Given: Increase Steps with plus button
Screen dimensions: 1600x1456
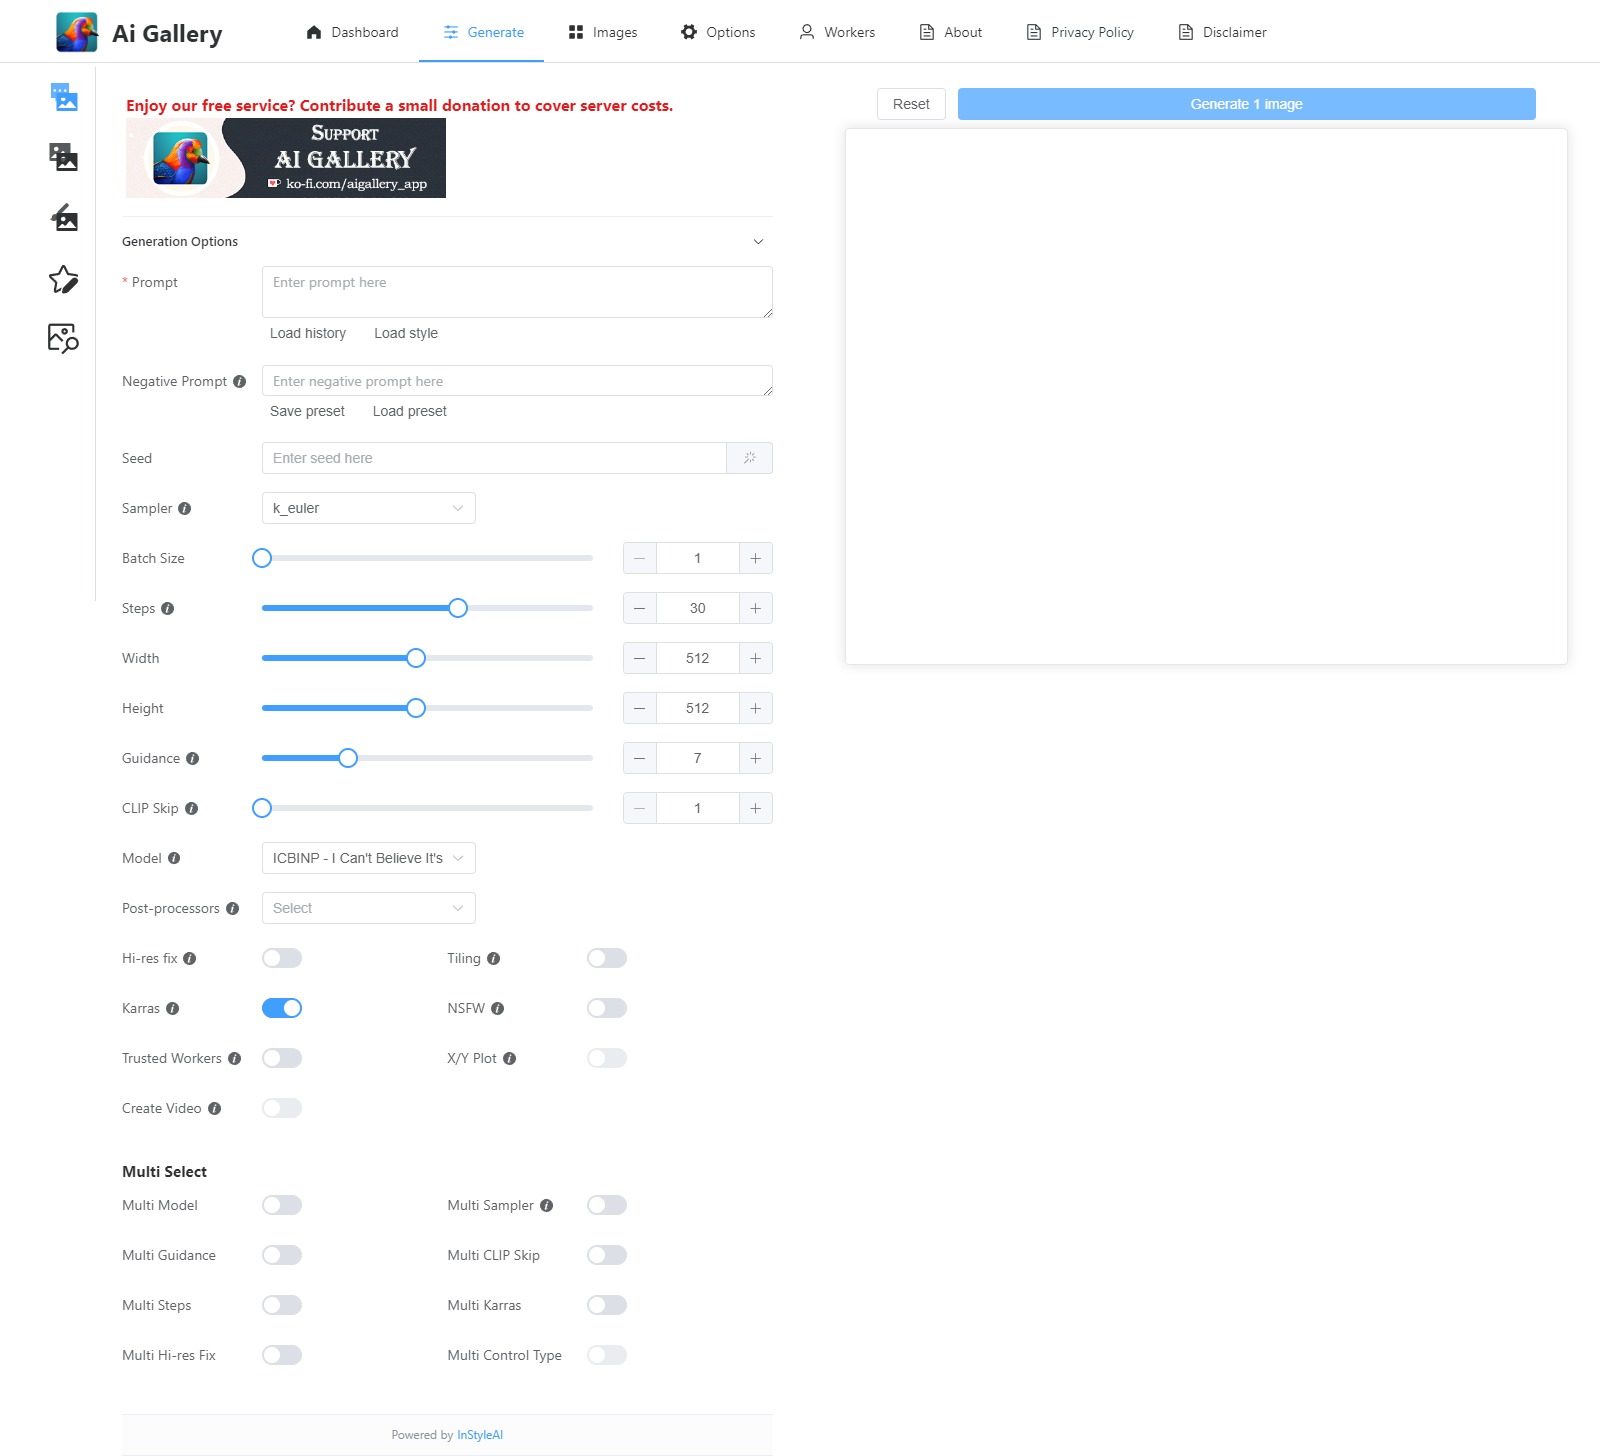Looking at the screenshot, I should click(755, 608).
